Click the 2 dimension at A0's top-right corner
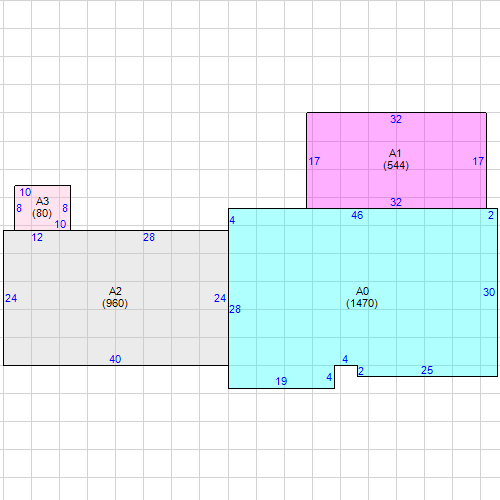Image resolution: width=500 pixels, height=500 pixels. 491,215
